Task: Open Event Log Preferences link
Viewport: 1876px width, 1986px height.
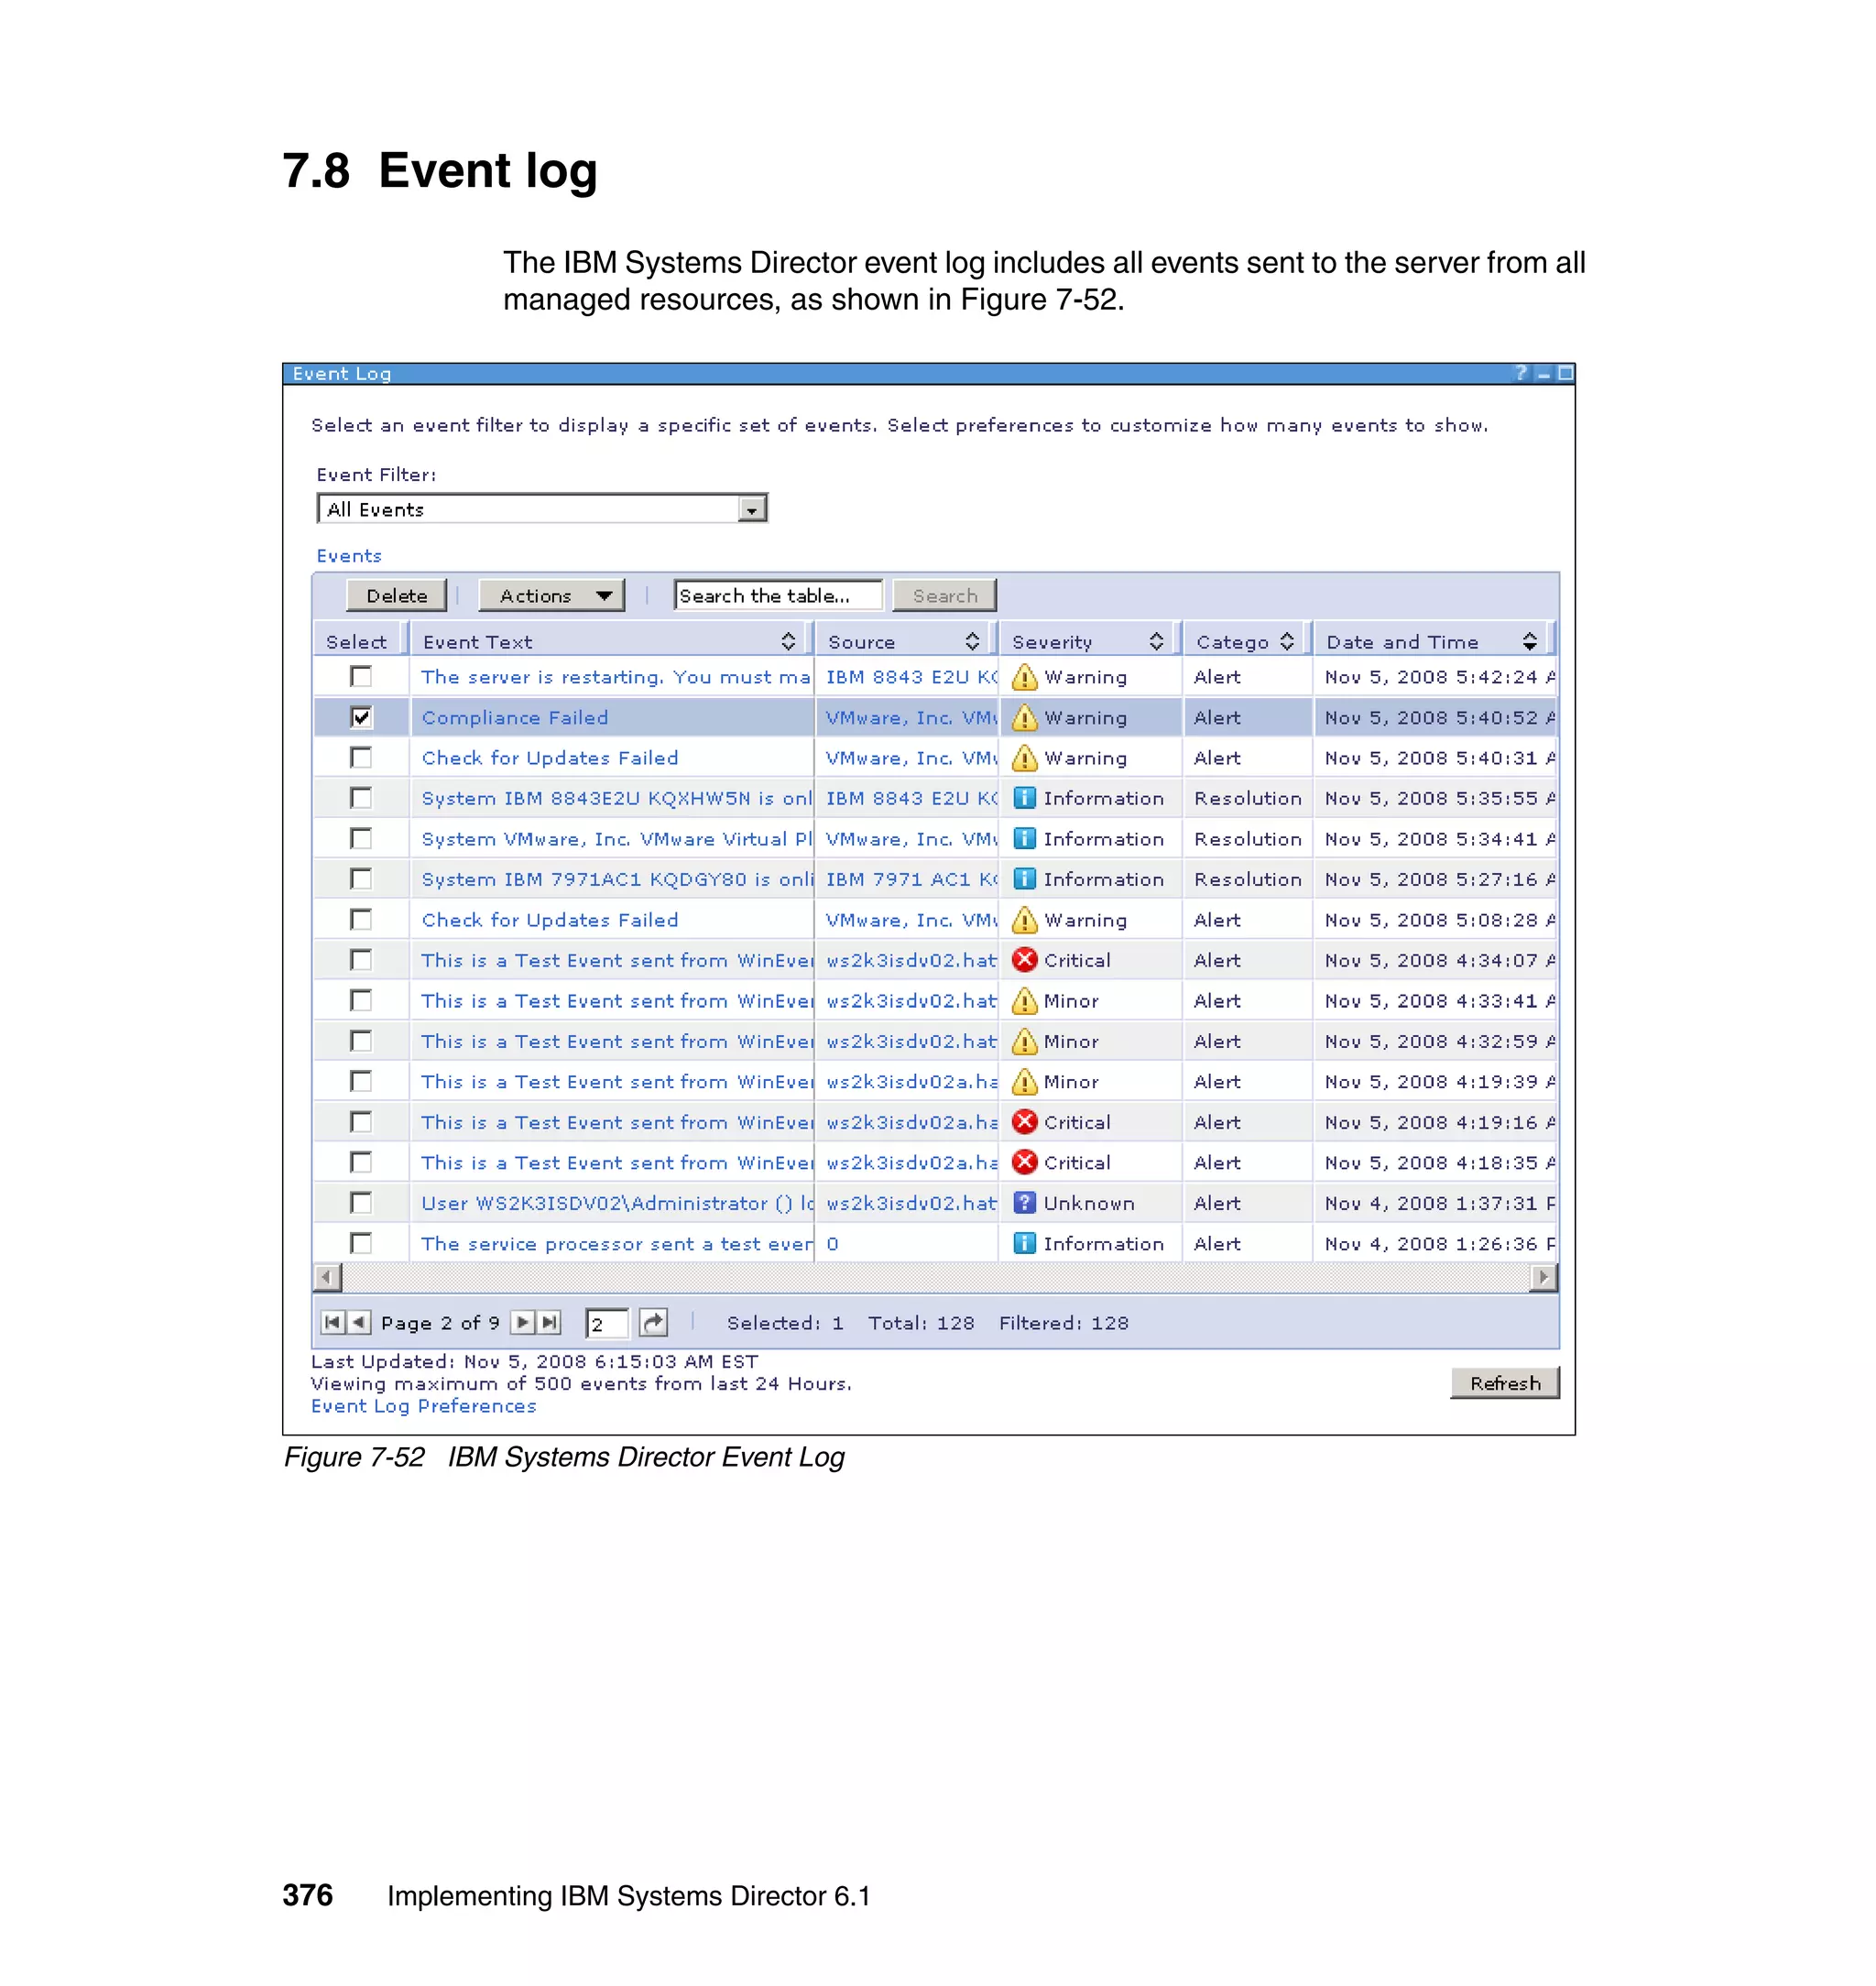Action: point(423,1406)
